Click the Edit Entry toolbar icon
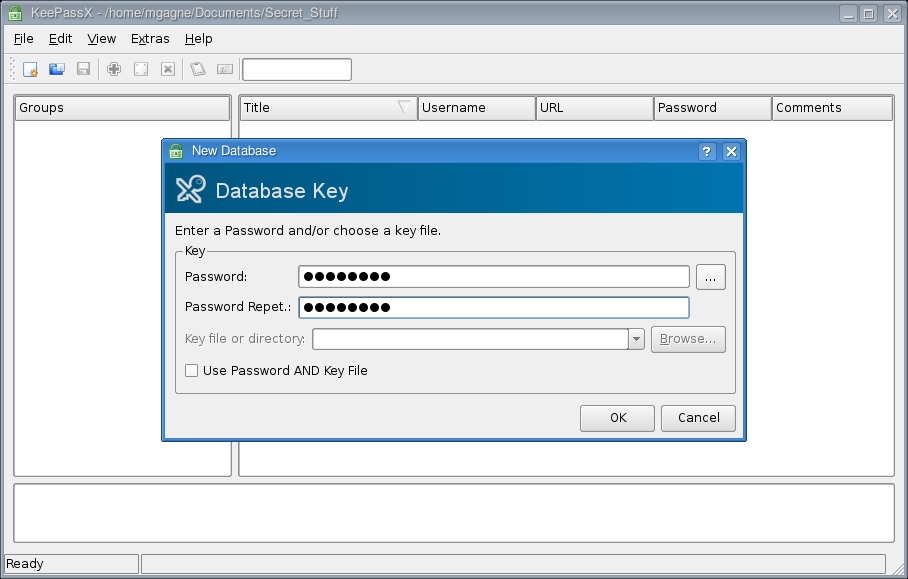Viewport: 908px width, 579px height. pos(141,69)
